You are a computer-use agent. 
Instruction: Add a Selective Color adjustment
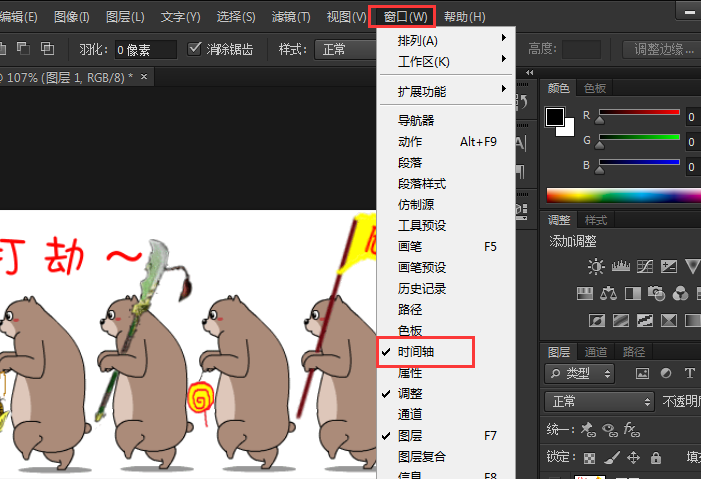pyautogui.click(x=669, y=320)
